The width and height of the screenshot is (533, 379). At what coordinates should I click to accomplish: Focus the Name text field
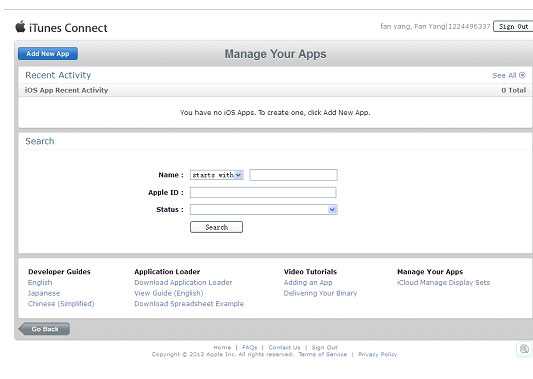pyautogui.click(x=293, y=175)
